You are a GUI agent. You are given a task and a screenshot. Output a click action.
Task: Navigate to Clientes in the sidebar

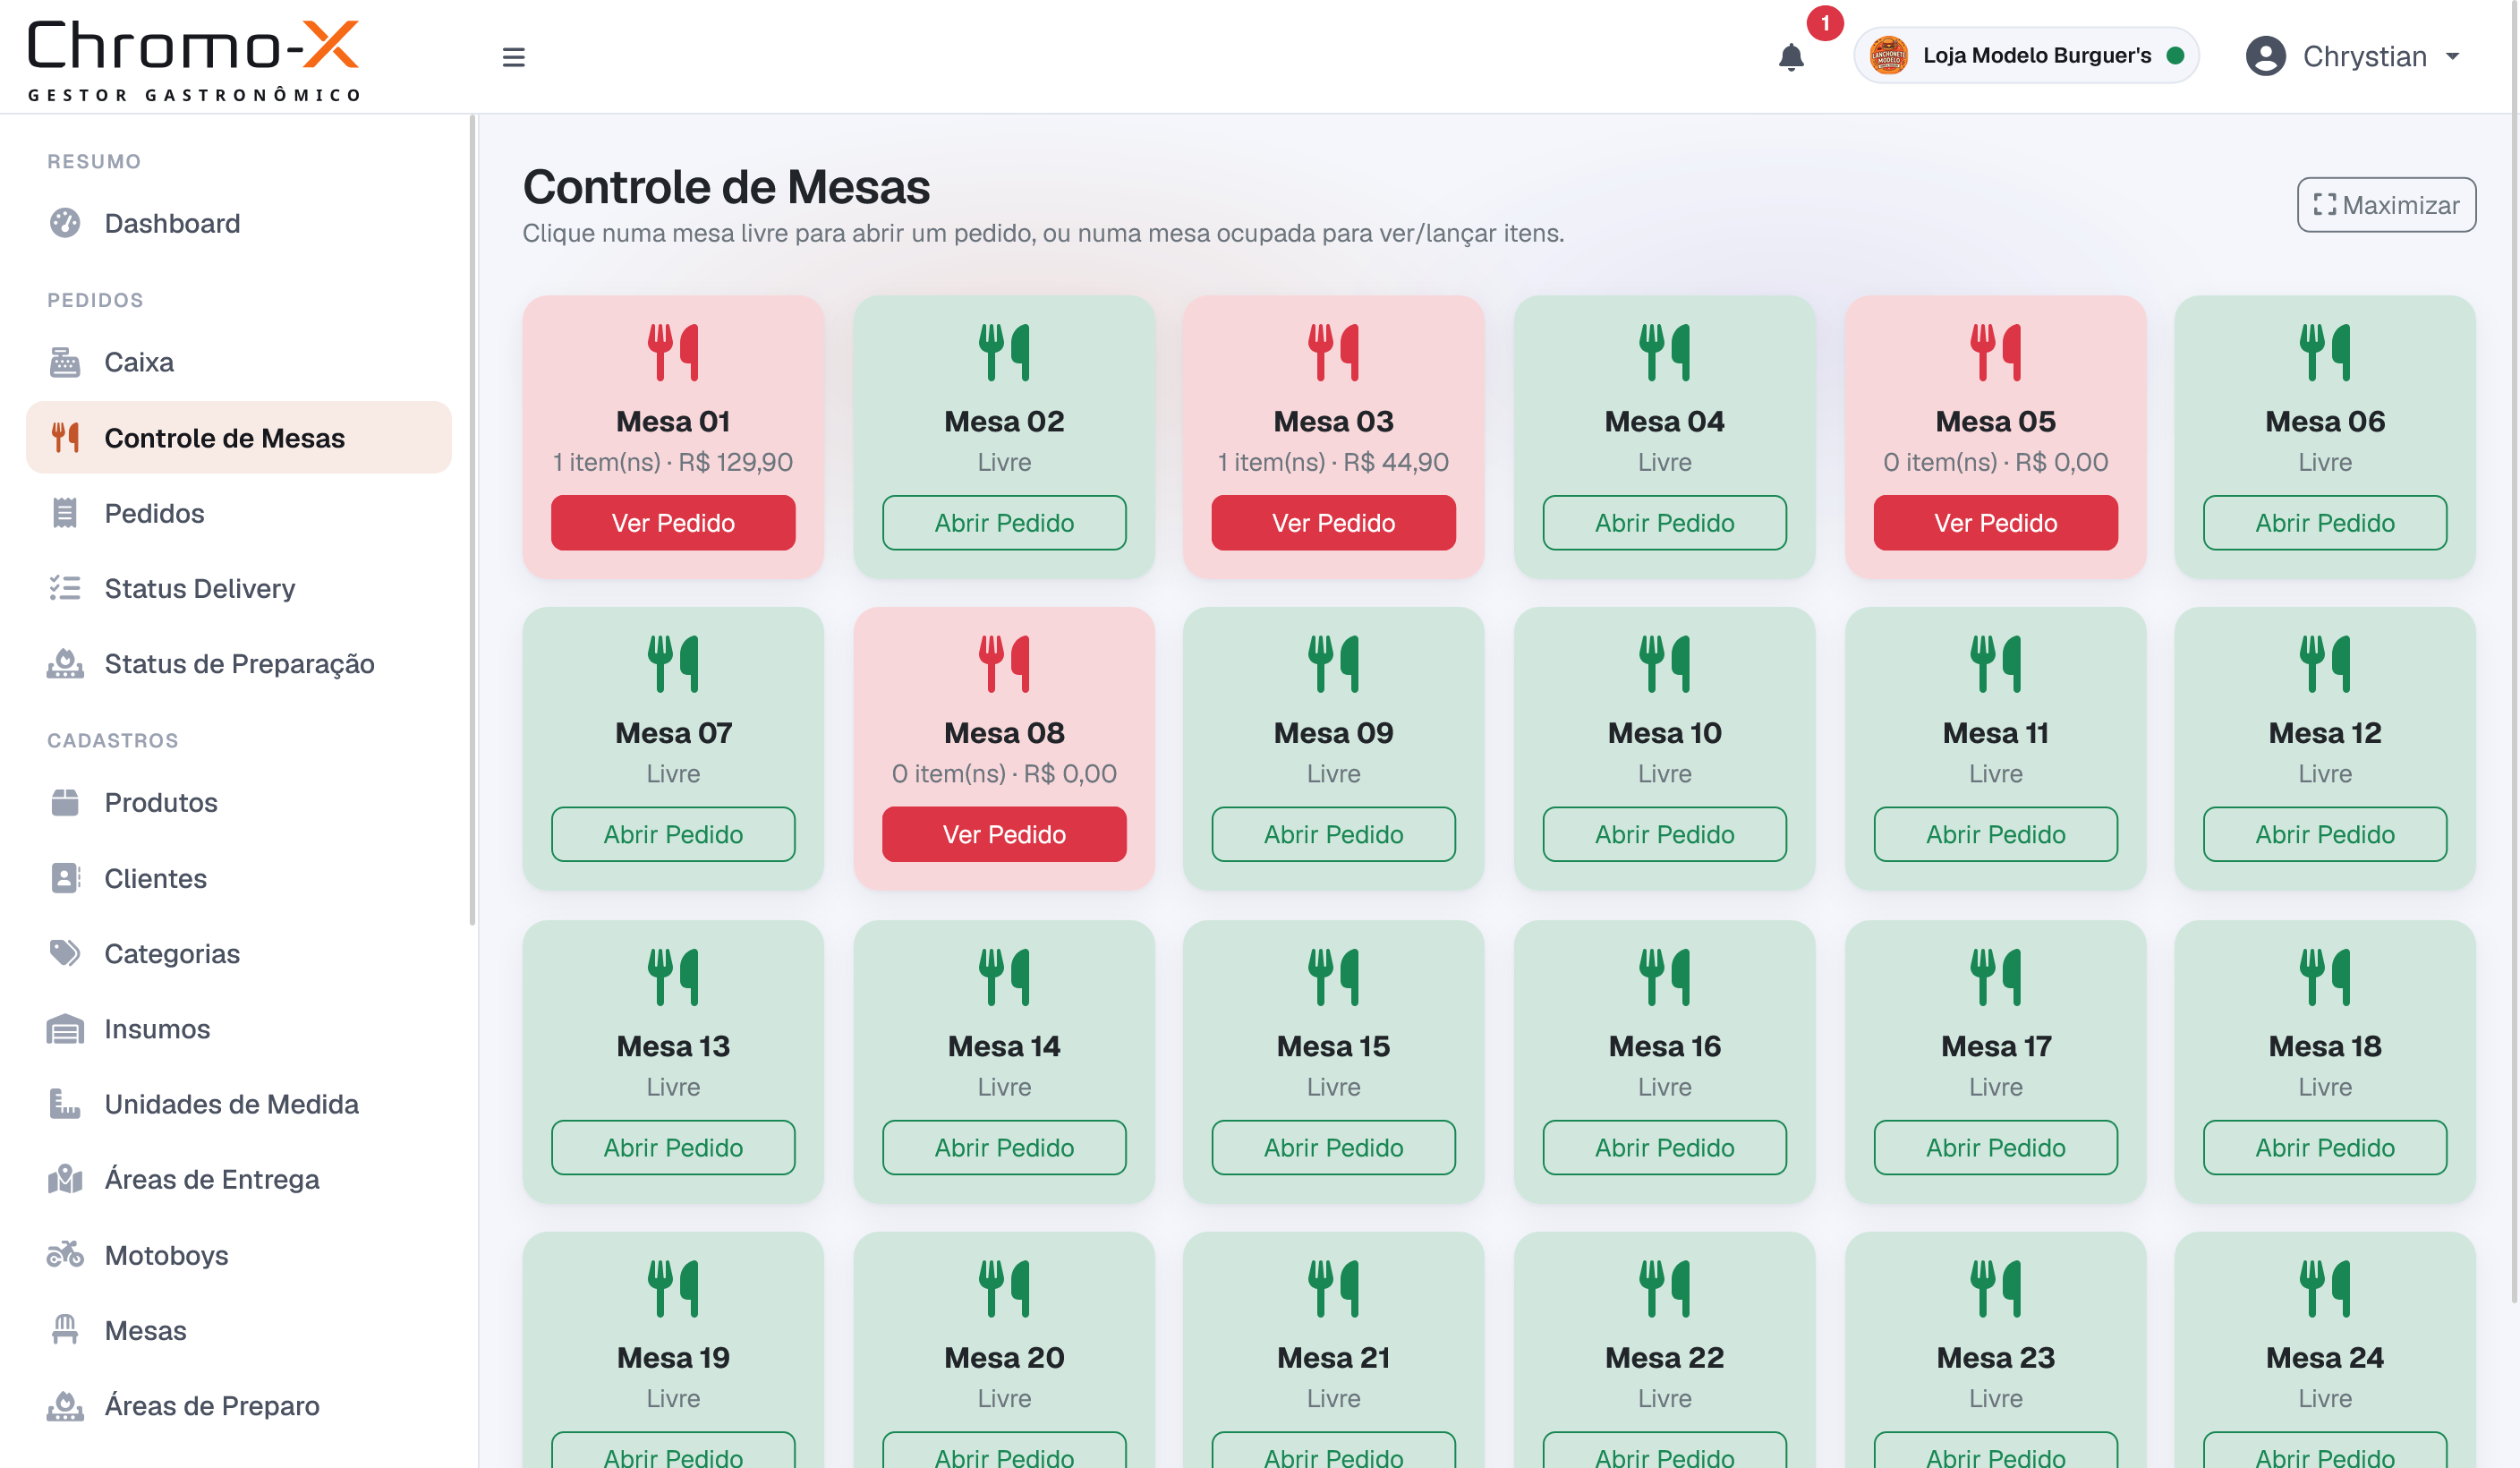239,878
